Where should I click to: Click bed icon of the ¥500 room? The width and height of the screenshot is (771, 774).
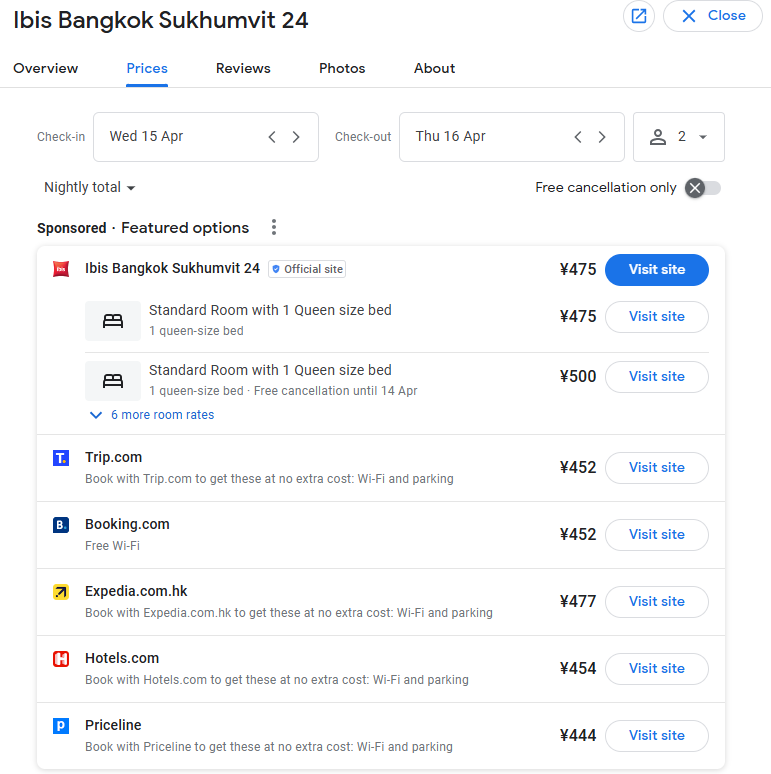point(113,381)
